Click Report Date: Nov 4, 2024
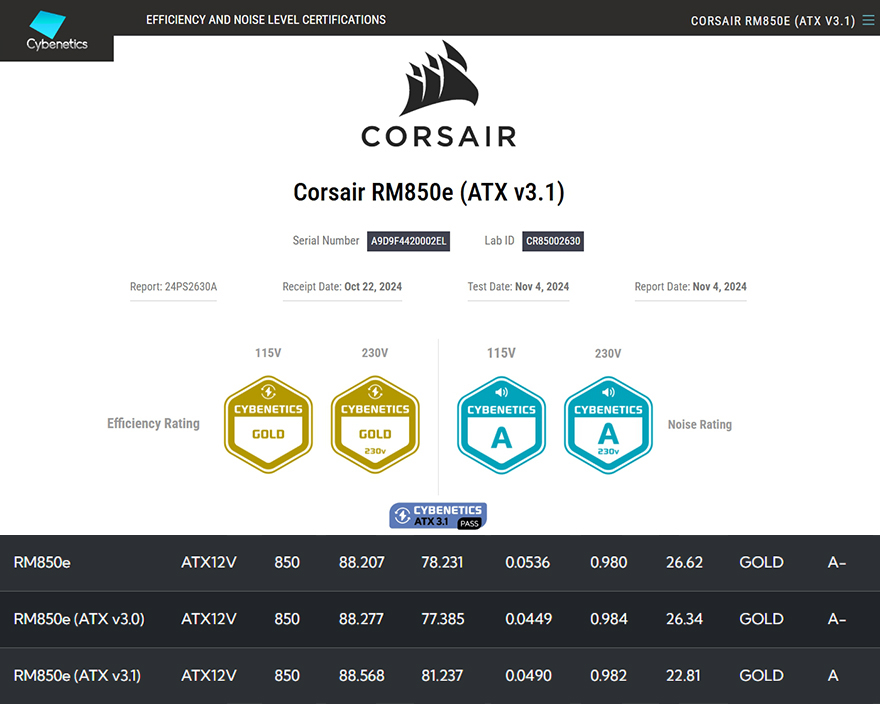 691,286
